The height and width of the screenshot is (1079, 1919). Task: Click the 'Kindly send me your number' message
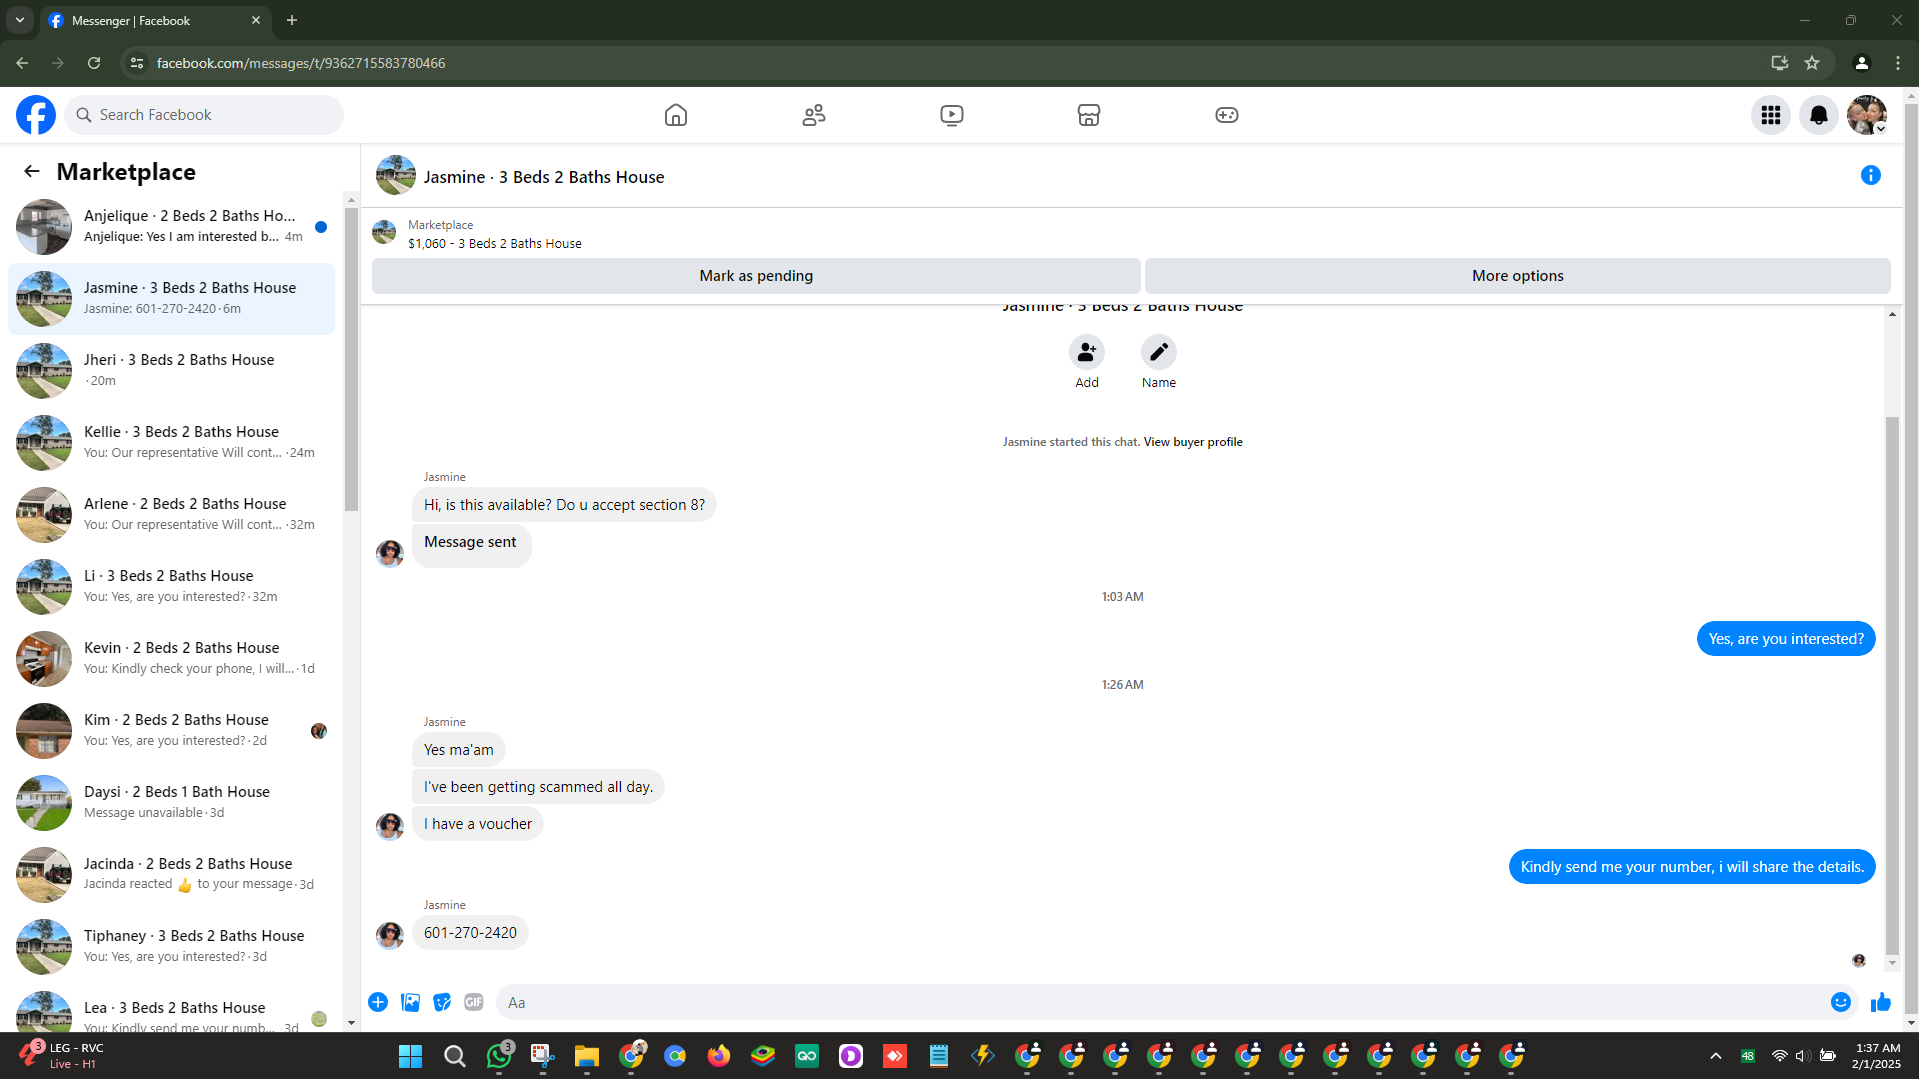pos(1692,867)
